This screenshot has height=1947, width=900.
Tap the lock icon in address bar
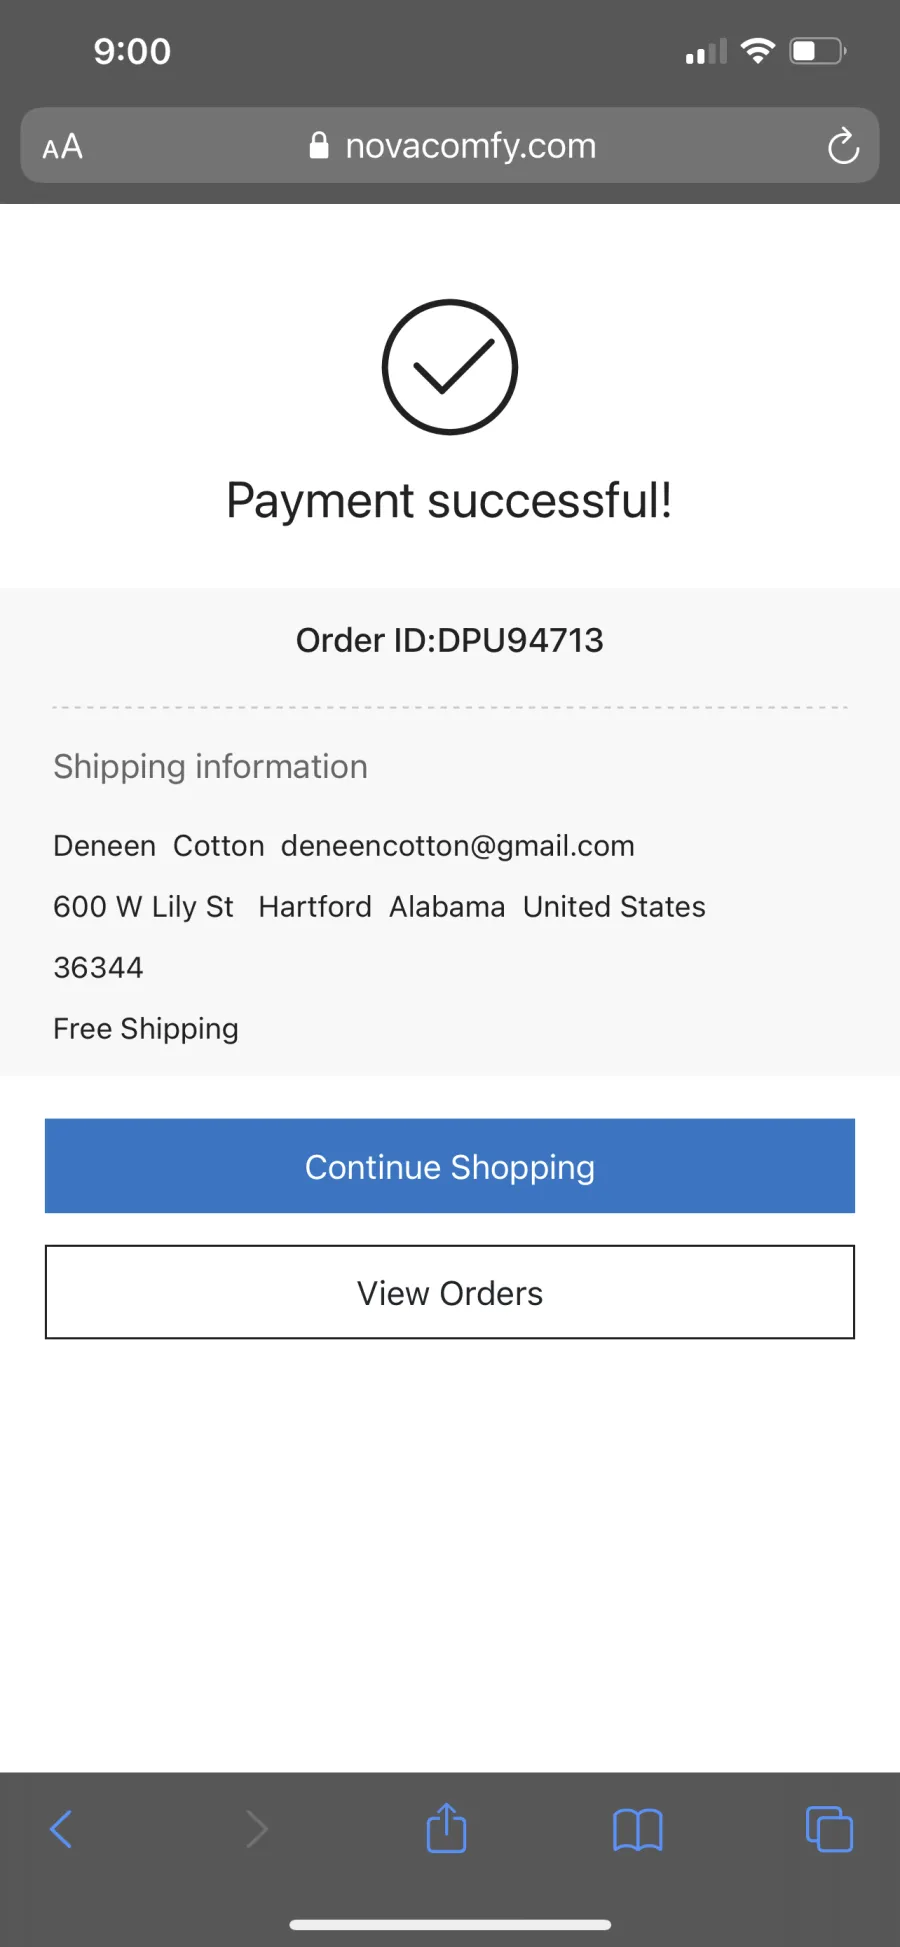tap(319, 146)
